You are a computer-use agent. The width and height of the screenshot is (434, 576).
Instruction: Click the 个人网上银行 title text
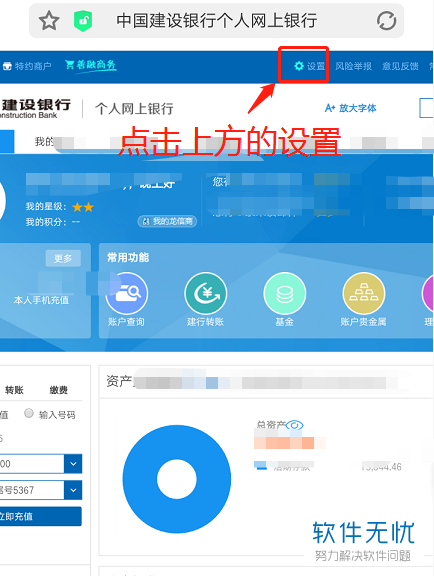[x=134, y=109]
